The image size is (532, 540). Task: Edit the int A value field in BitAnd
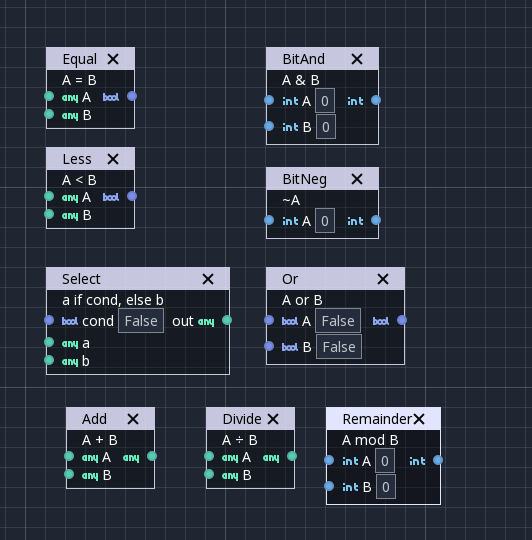325,101
